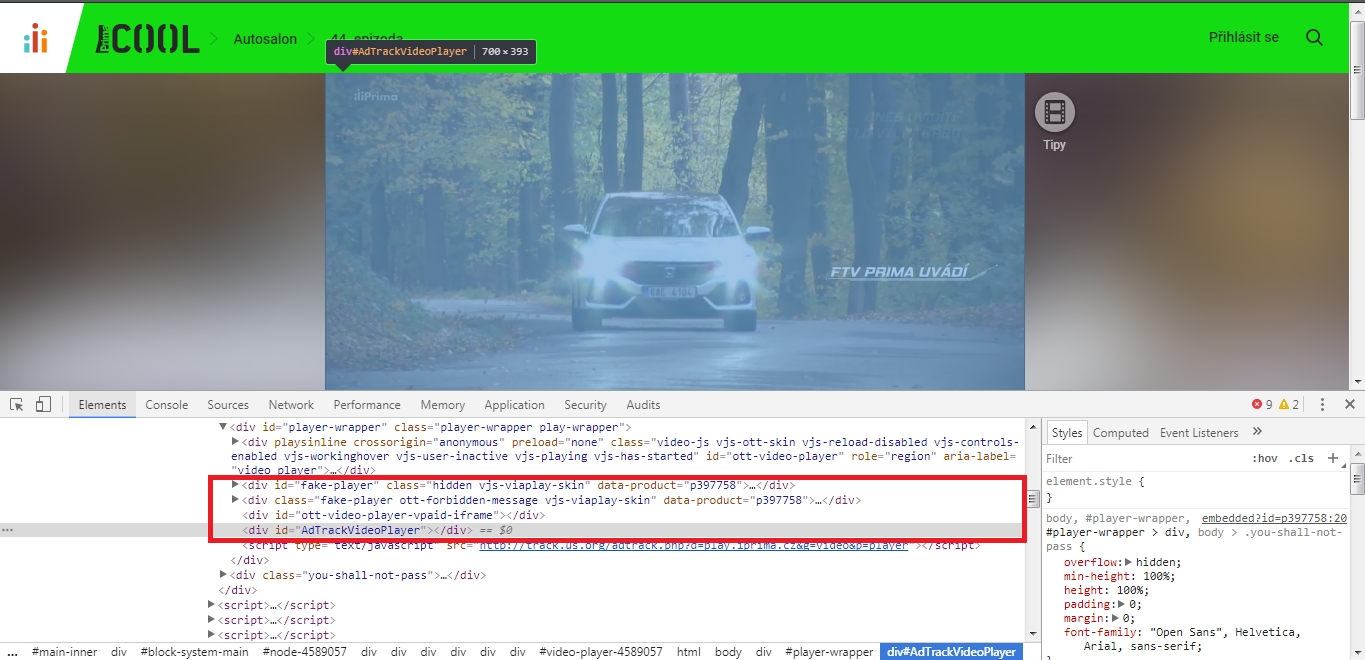Expand the id fake-player div node
Image resolution: width=1365 pixels, height=660 pixels.
click(236, 485)
